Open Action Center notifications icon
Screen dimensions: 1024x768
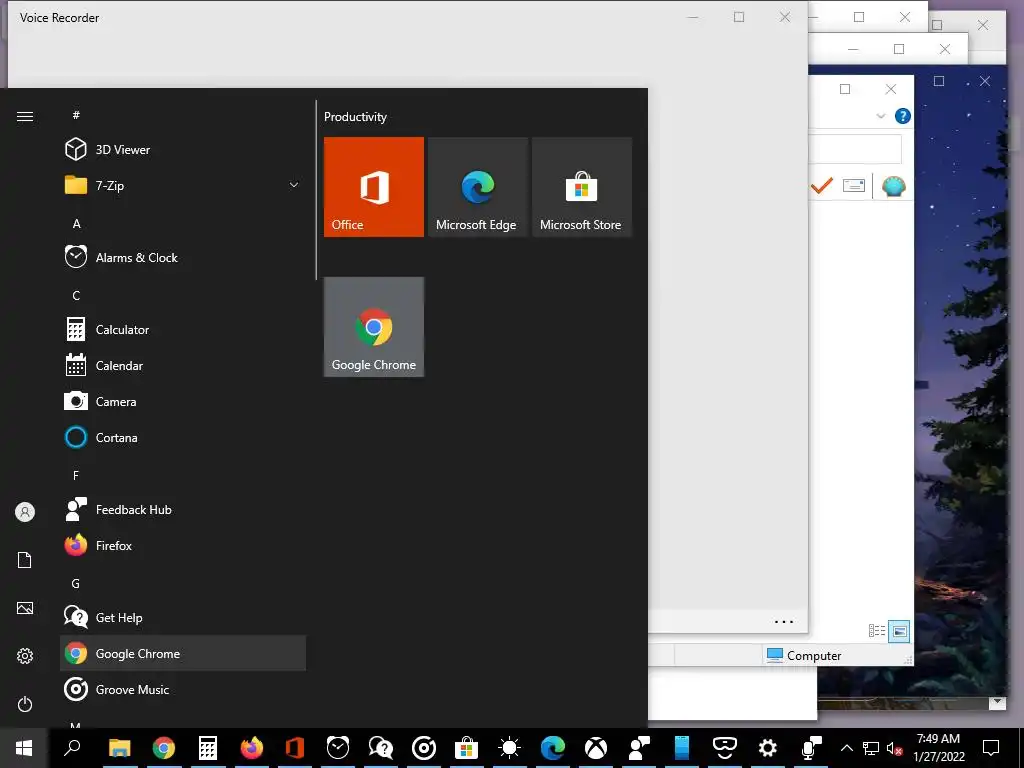pos(991,748)
